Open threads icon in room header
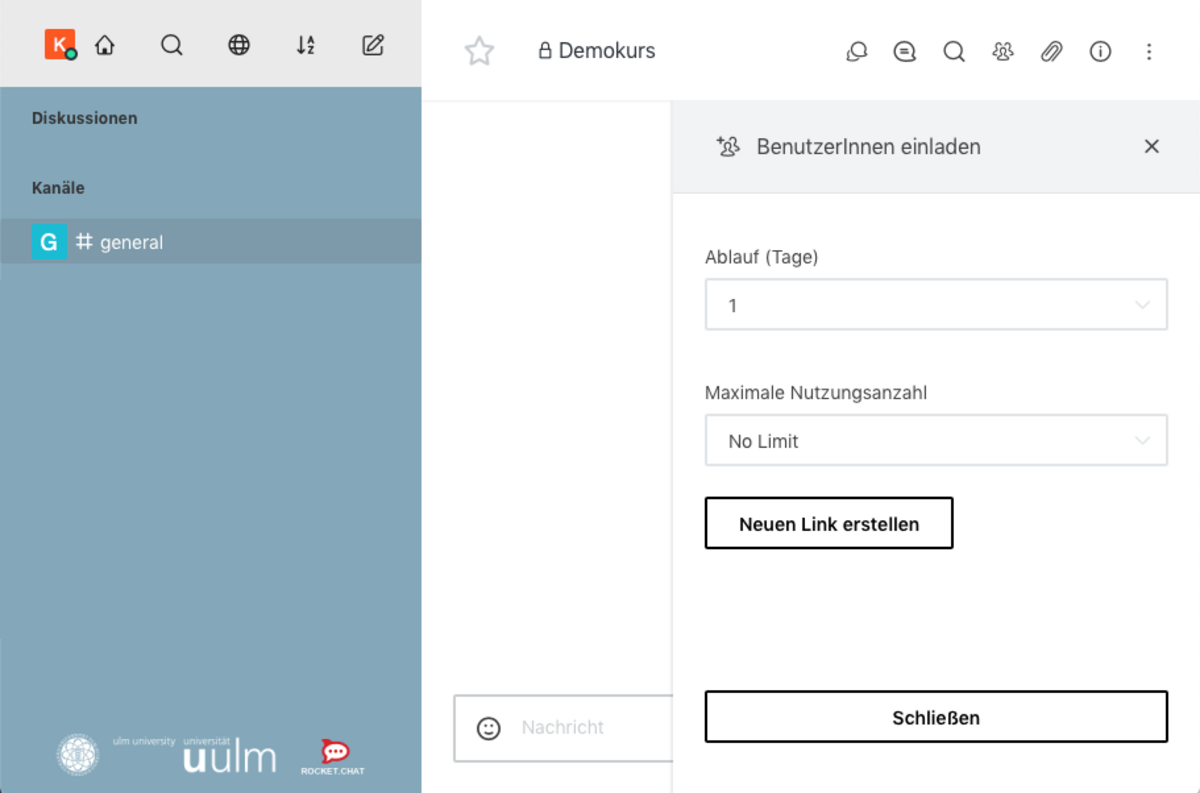 coord(905,51)
